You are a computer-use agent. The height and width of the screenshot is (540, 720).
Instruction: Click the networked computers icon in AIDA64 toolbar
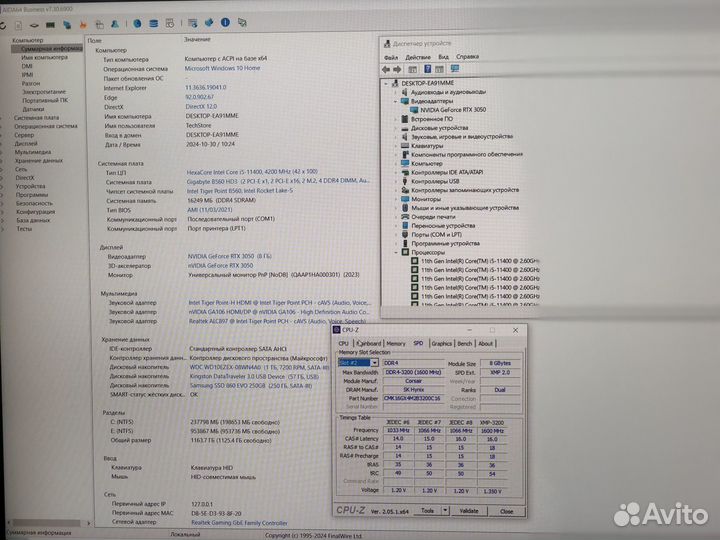point(67,25)
